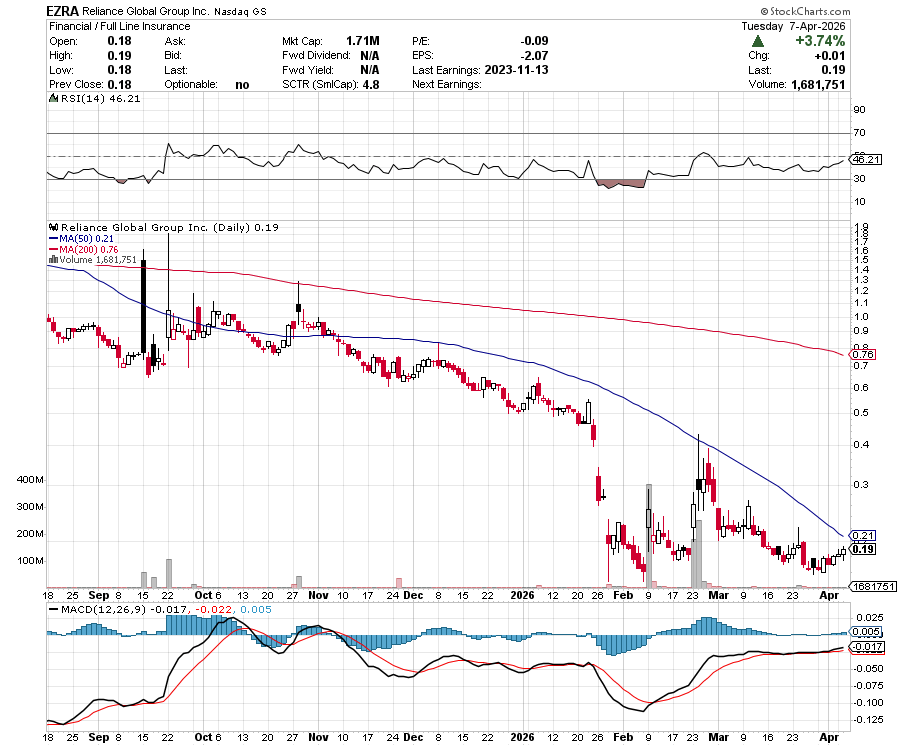Click the Volume histogram icon in the legend
The image size is (900, 746).
(x=52, y=257)
